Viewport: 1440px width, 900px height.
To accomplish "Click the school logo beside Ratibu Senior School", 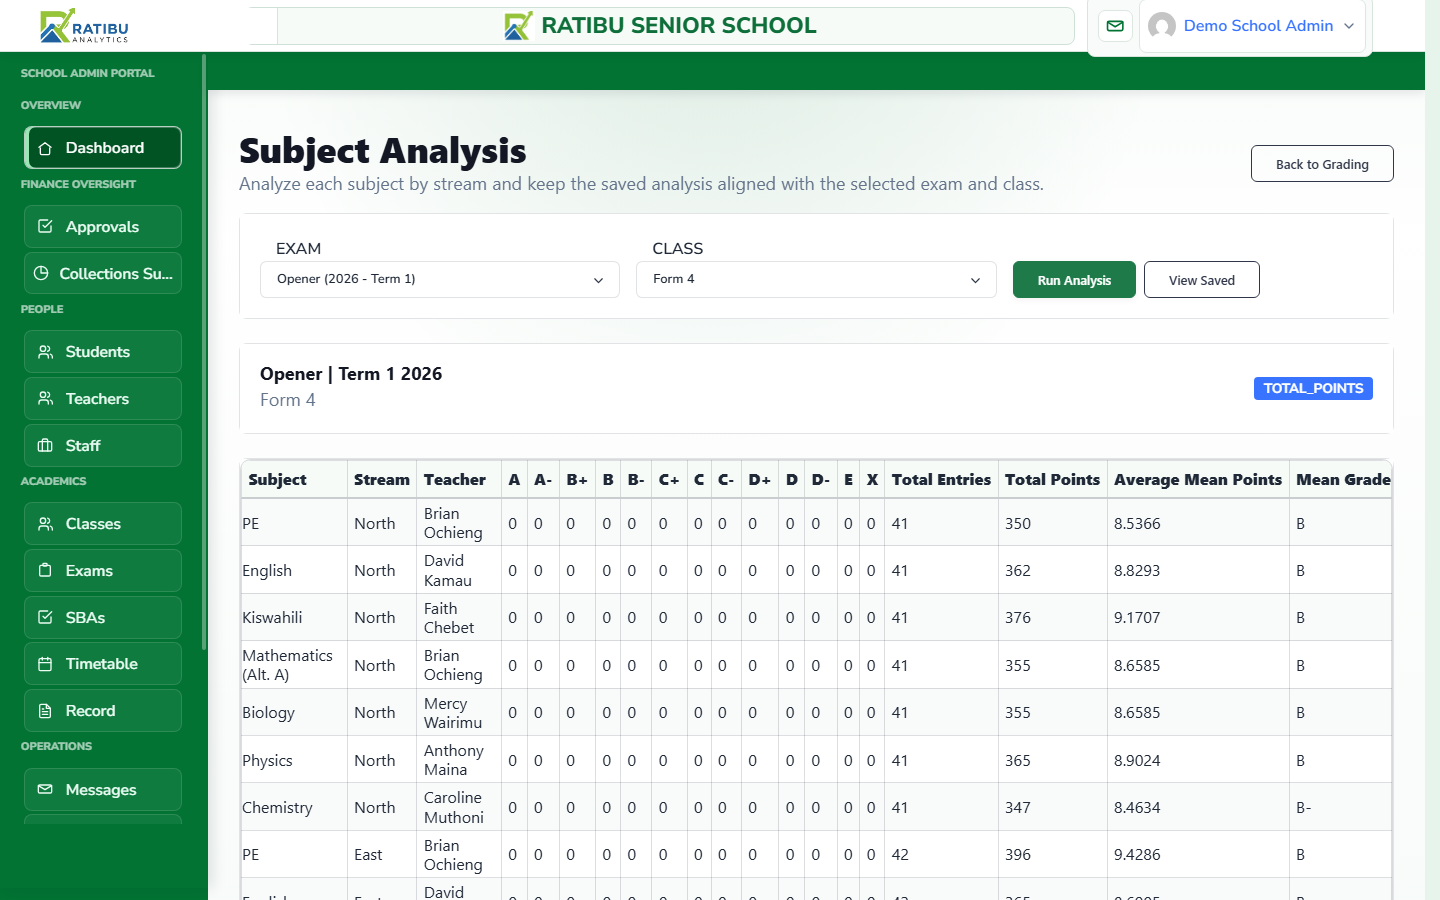I will coord(518,26).
